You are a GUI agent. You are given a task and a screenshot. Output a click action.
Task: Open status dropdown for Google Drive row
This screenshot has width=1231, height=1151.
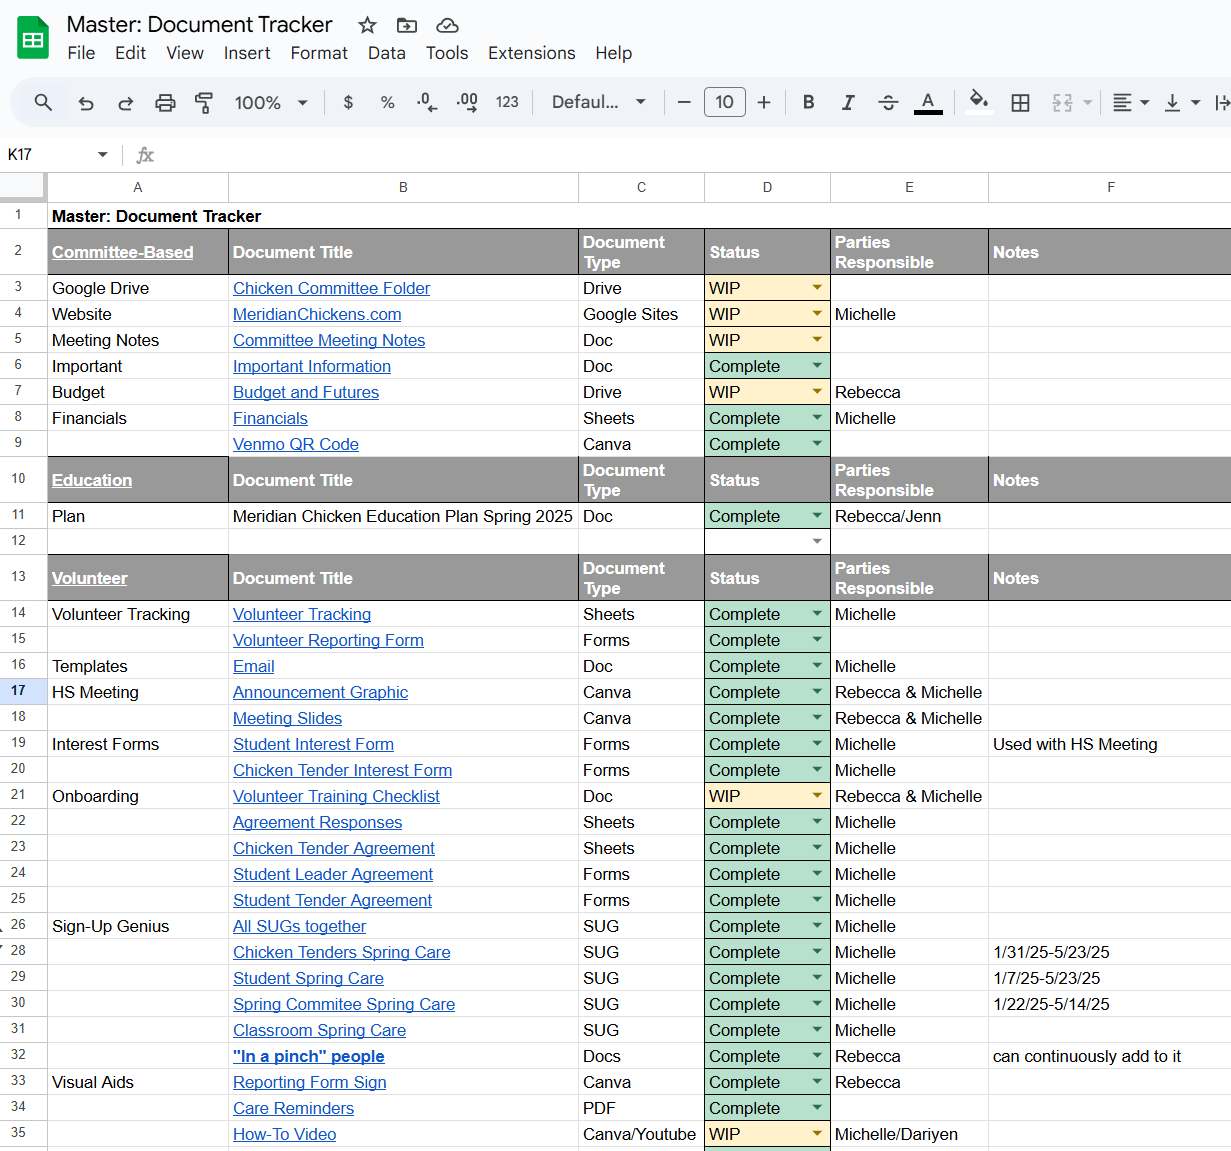pos(817,288)
